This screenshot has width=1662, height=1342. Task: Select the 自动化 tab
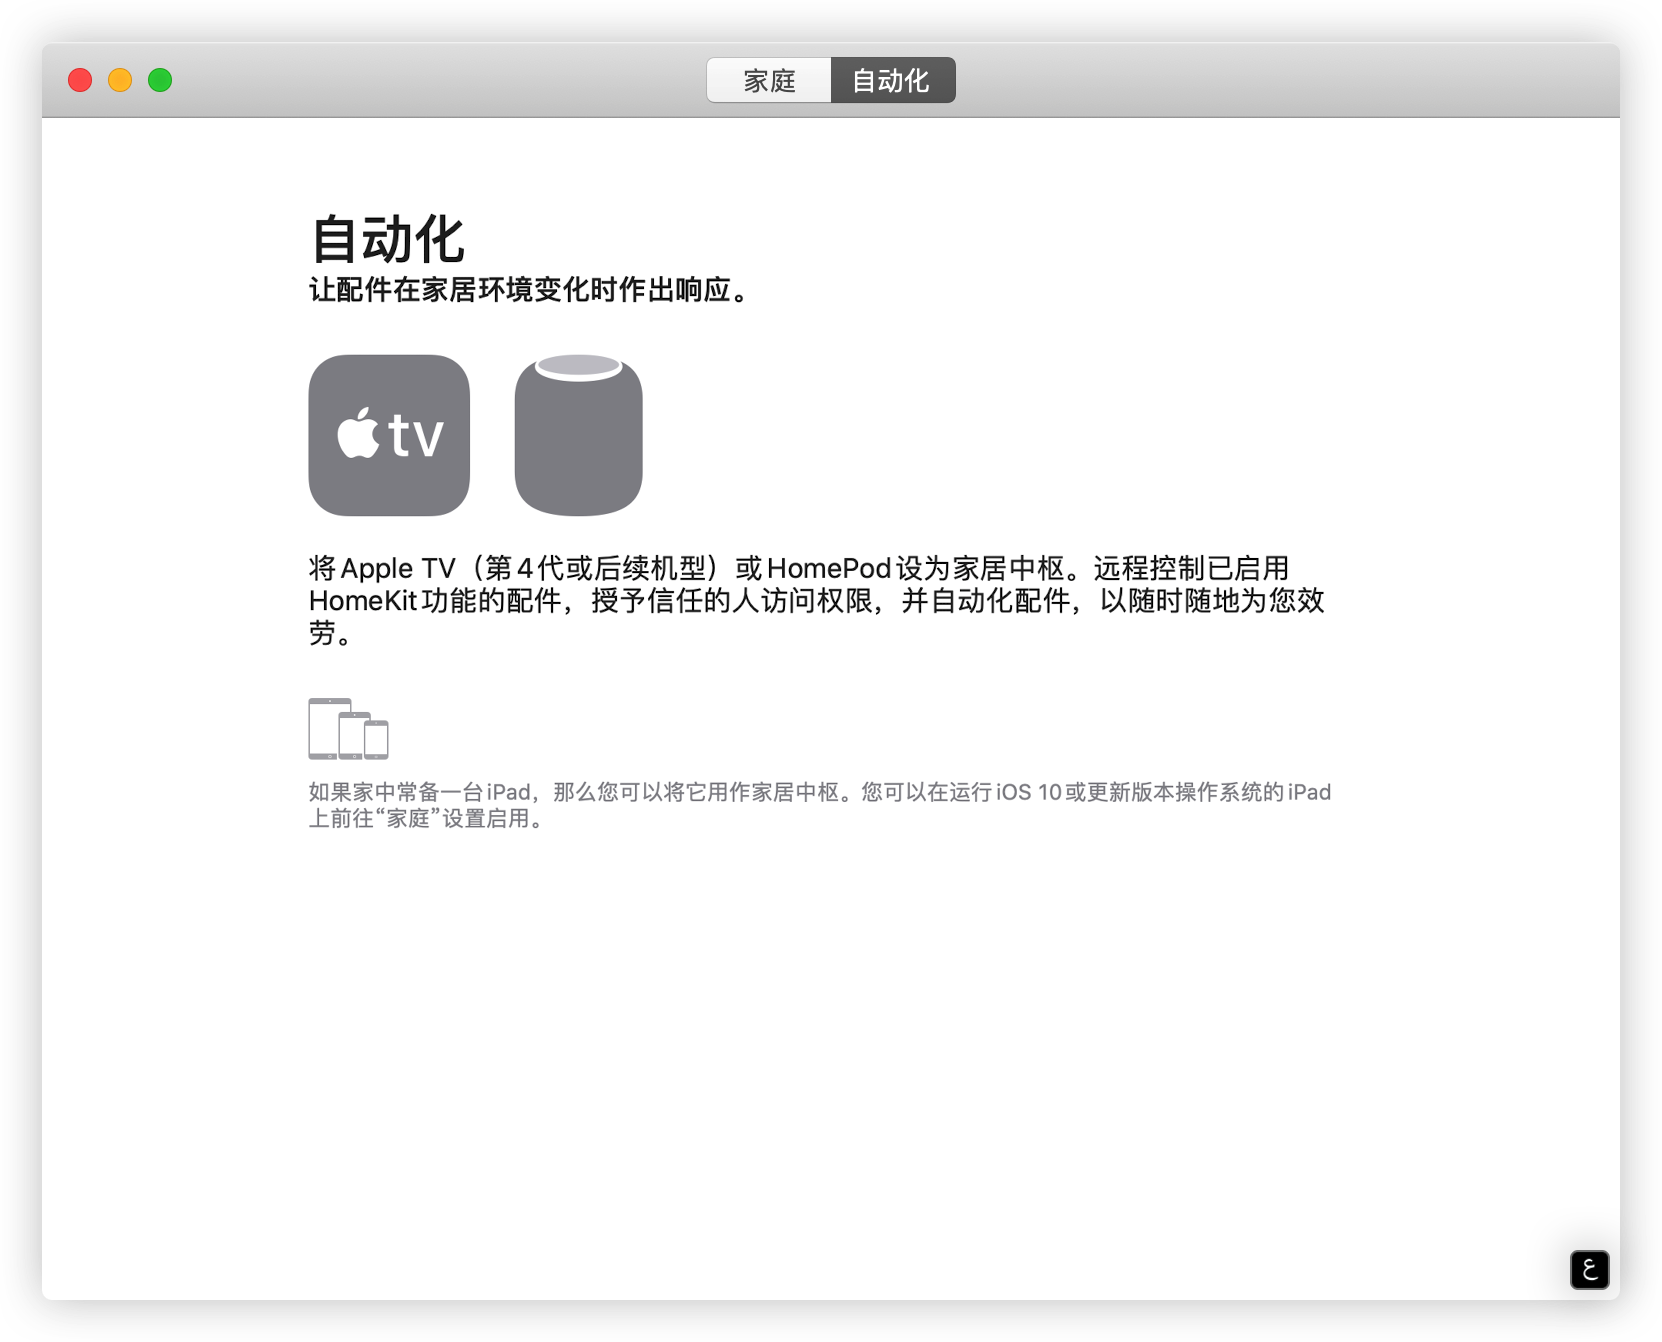coord(893,80)
